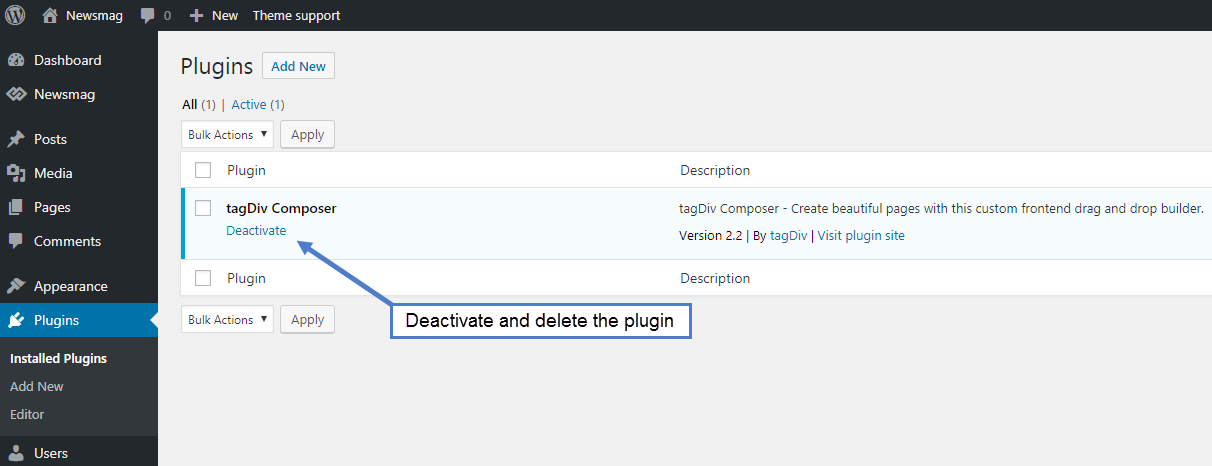Open the plugin Editor submenu item

pyautogui.click(x=27, y=414)
